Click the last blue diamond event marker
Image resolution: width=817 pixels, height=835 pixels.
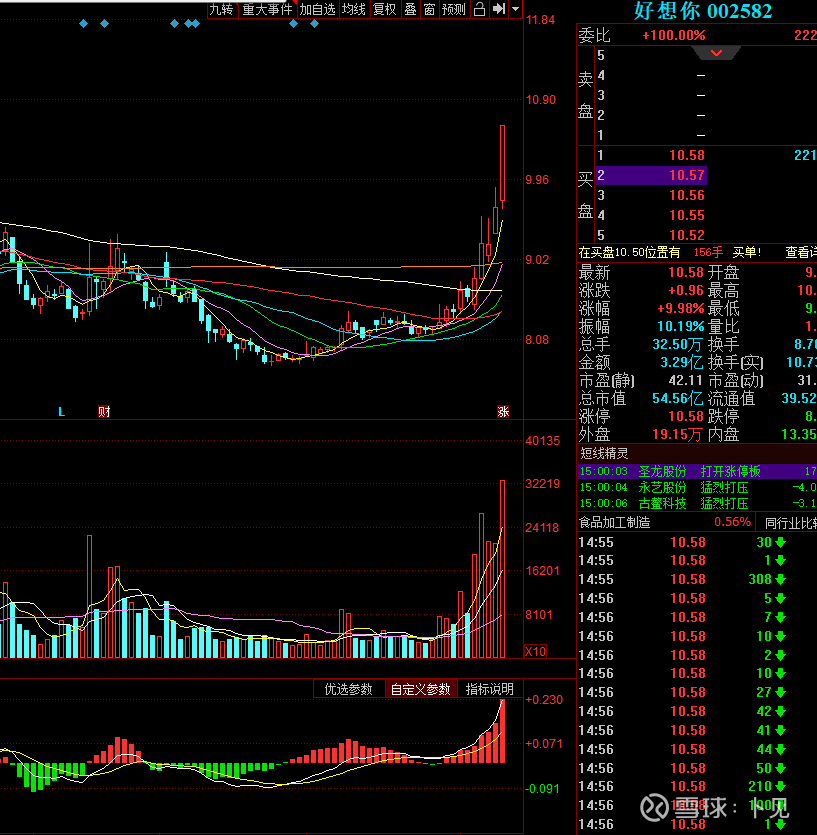(x=314, y=23)
